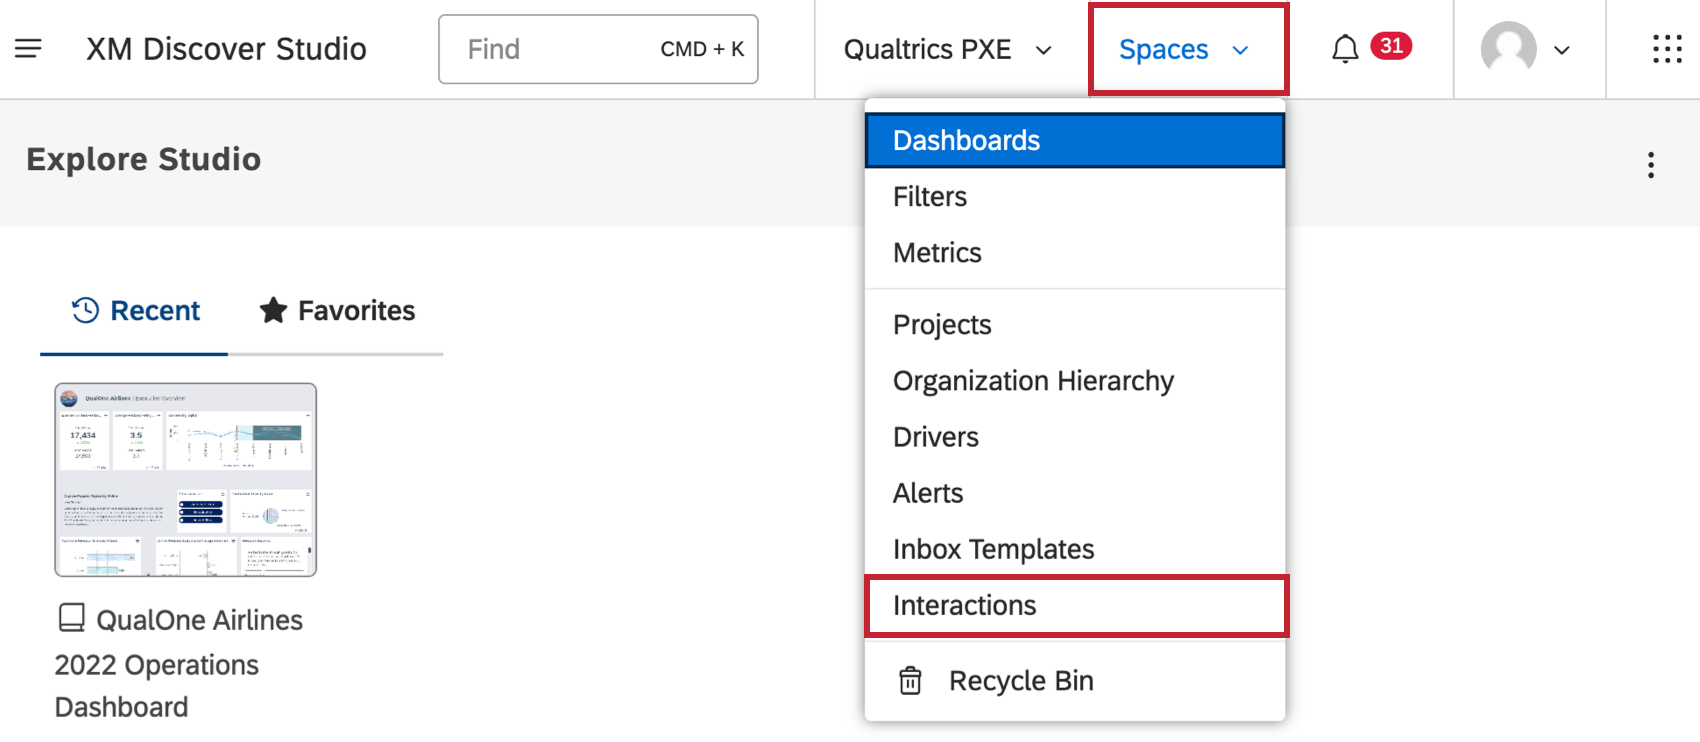Open the QualOne Airlines dashboard thumbnail

pyautogui.click(x=186, y=480)
